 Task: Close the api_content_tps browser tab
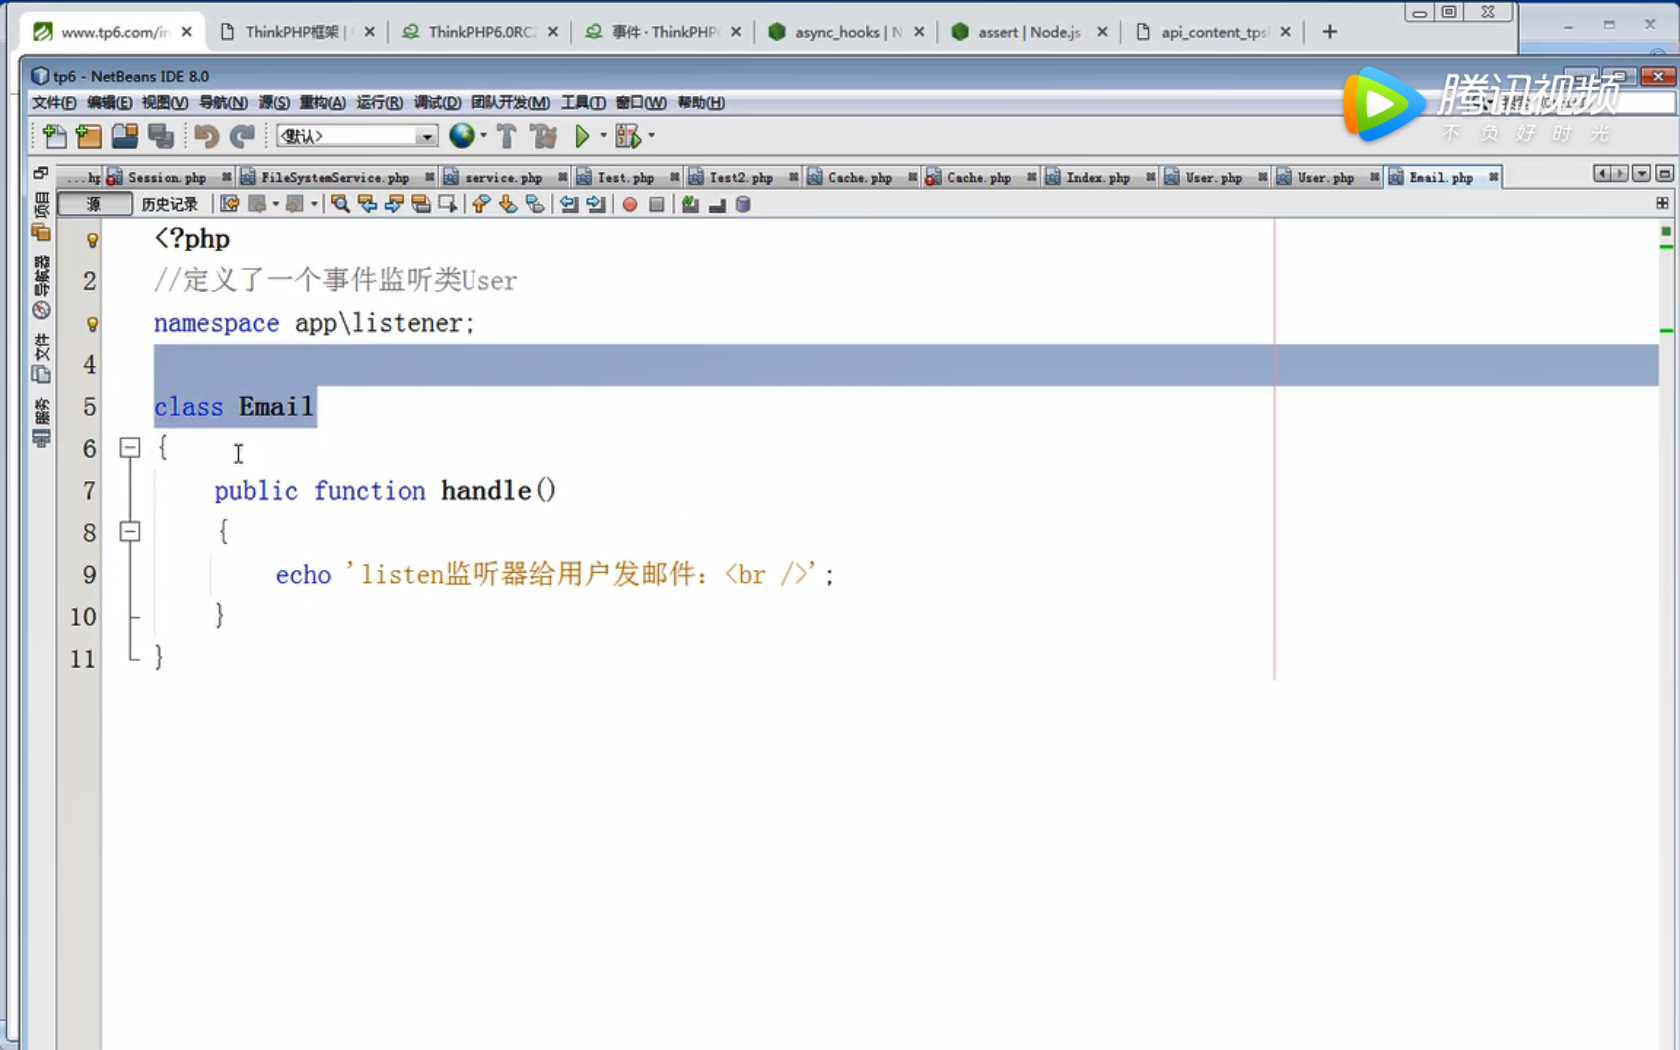(x=1285, y=32)
